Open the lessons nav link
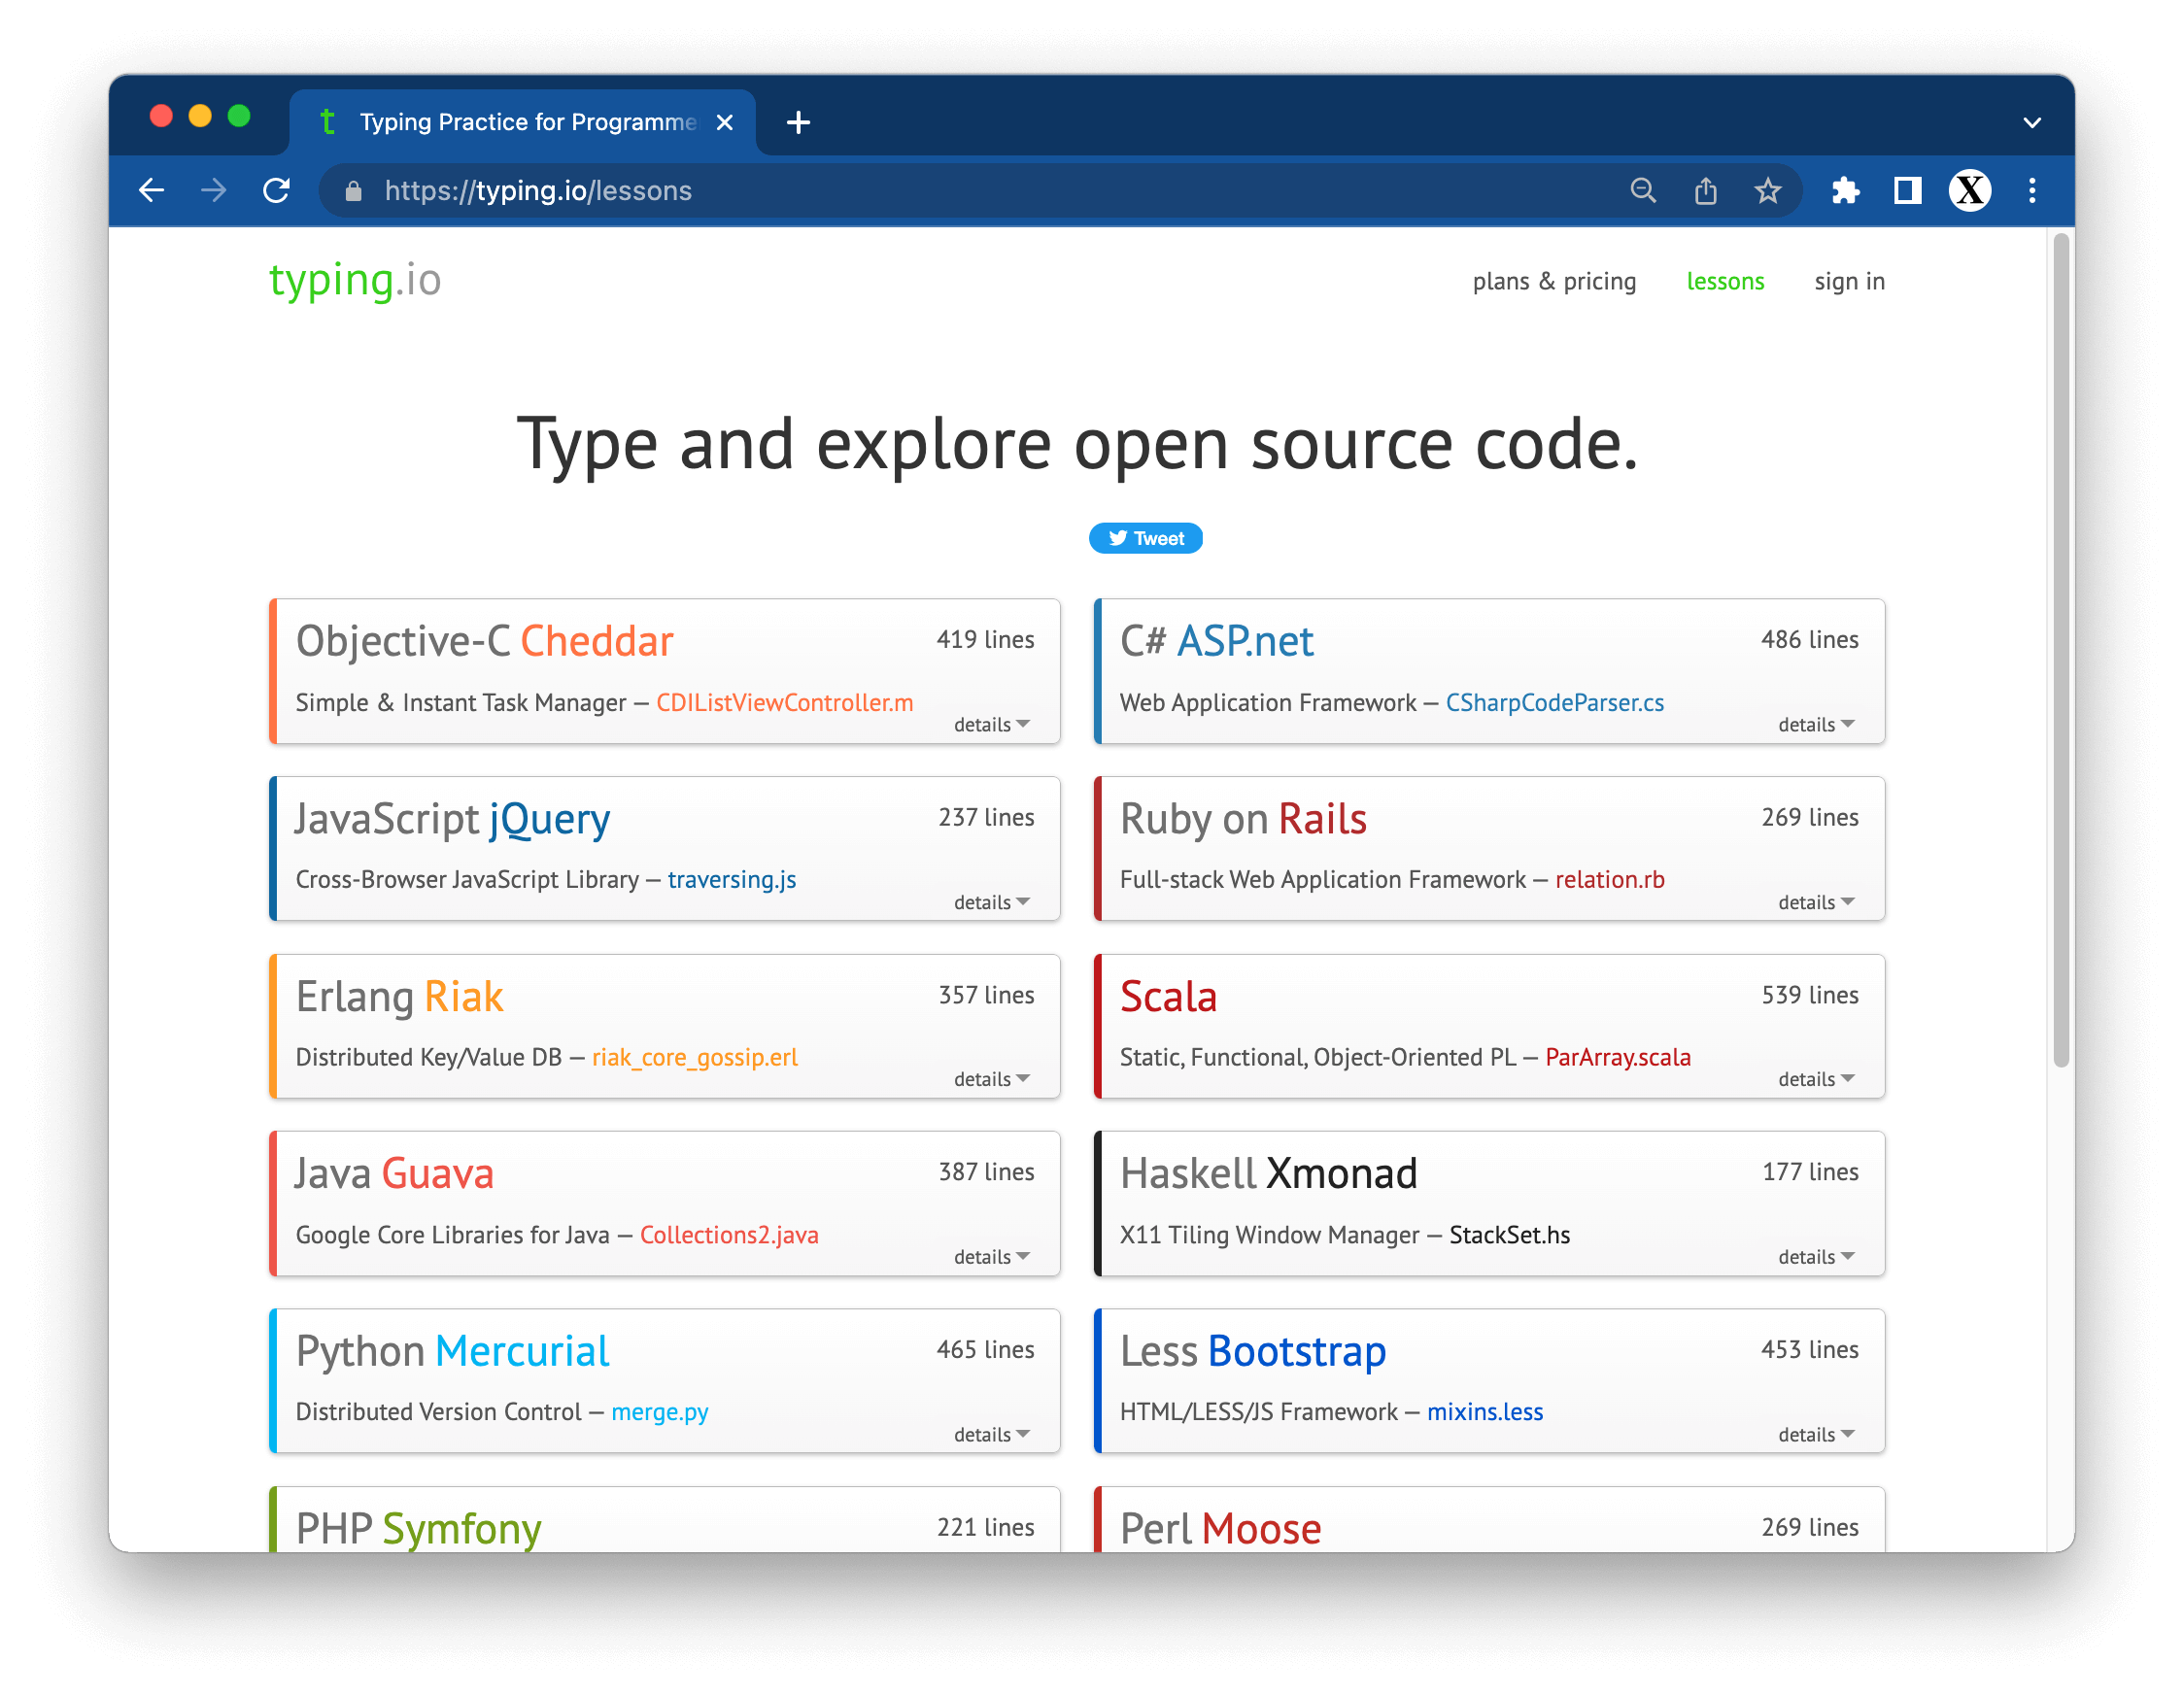The height and width of the screenshot is (1696, 2184). [1725, 281]
